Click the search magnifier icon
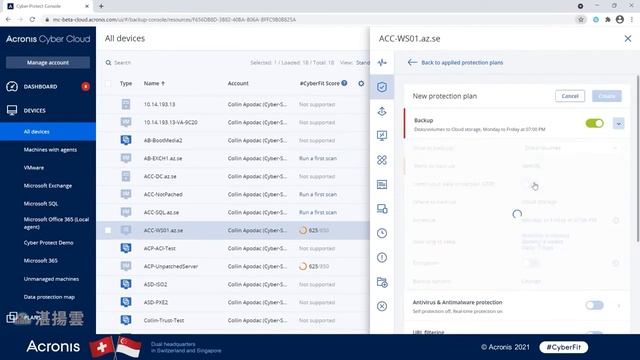This screenshot has height=360, width=640. pos(108,62)
